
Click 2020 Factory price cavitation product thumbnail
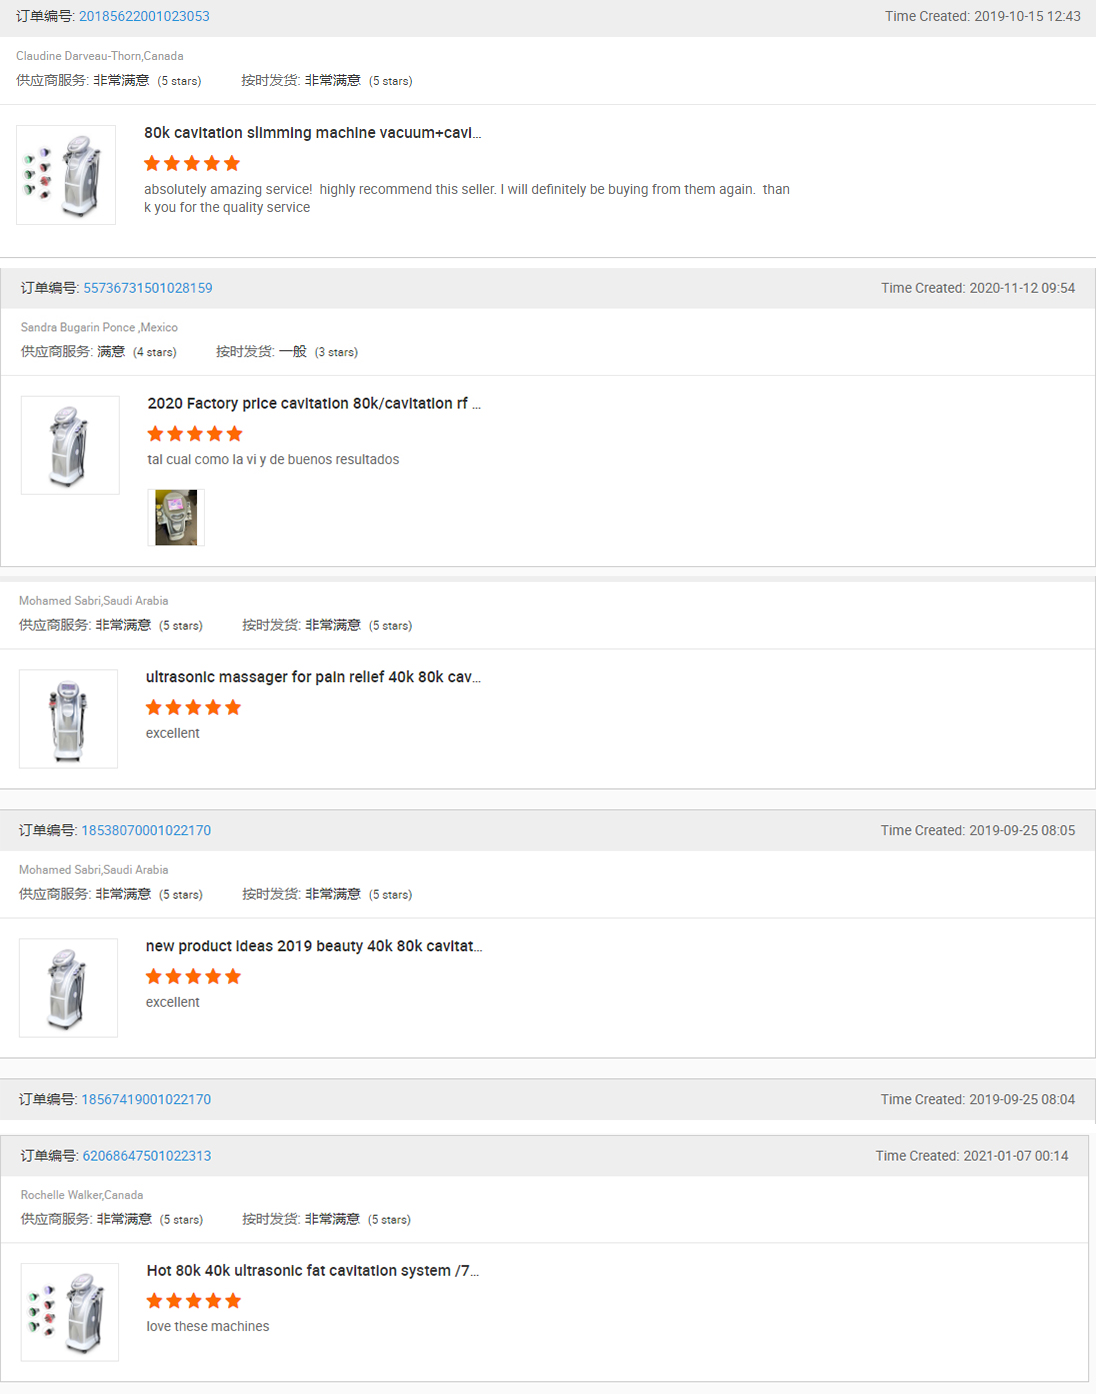[70, 445]
